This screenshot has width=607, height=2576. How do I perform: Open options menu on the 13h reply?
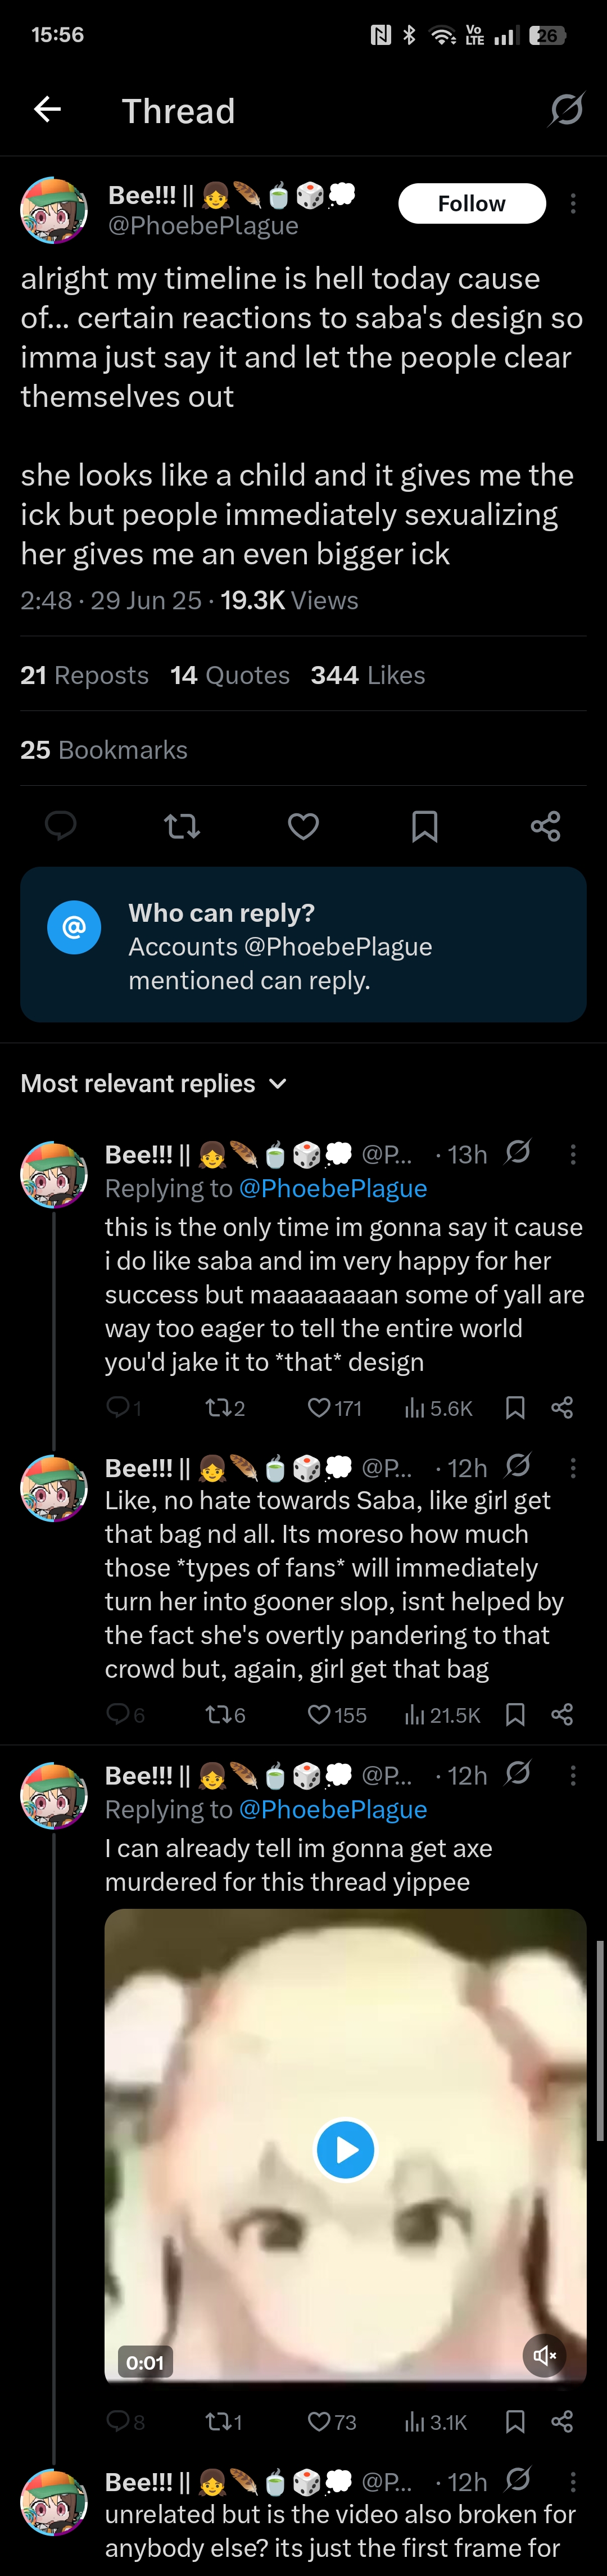(x=573, y=1155)
